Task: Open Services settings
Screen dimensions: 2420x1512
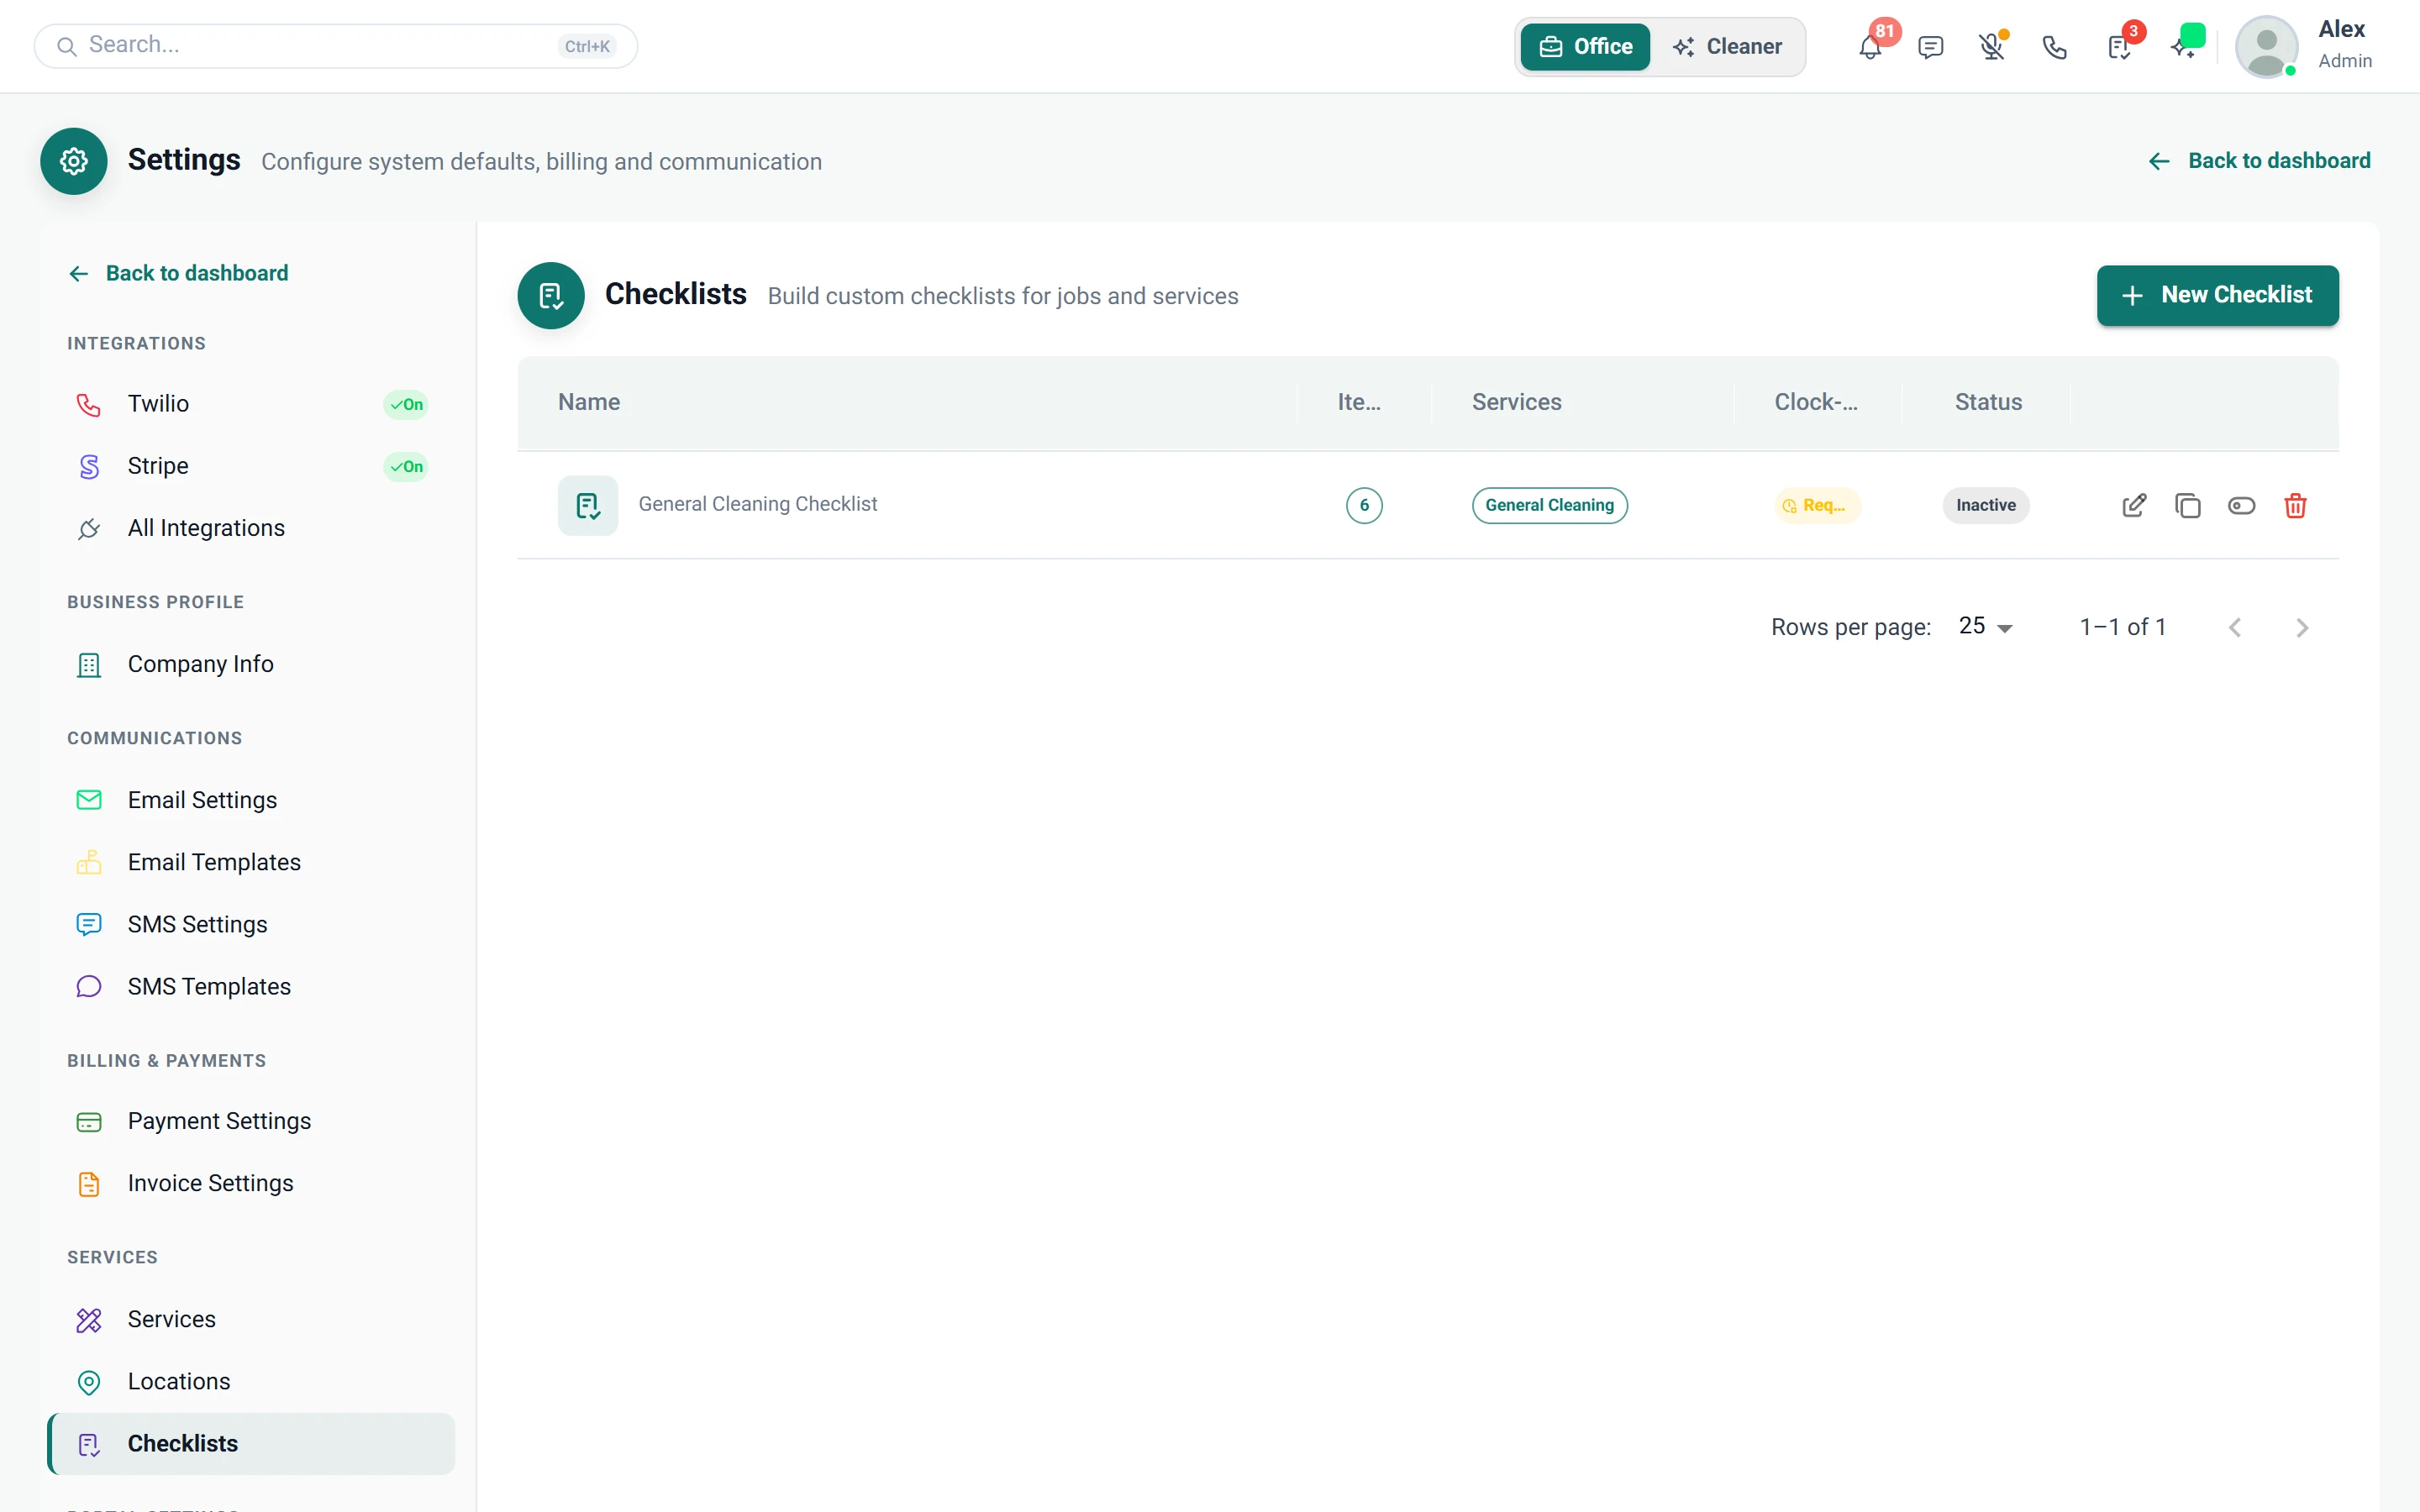Action: [251, 1319]
